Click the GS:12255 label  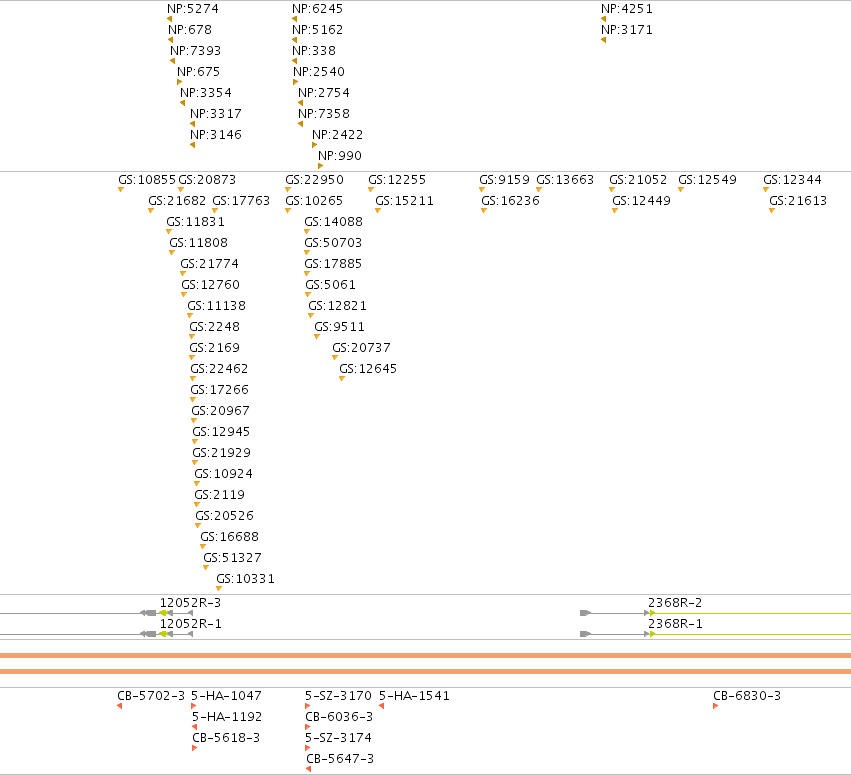tap(397, 180)
